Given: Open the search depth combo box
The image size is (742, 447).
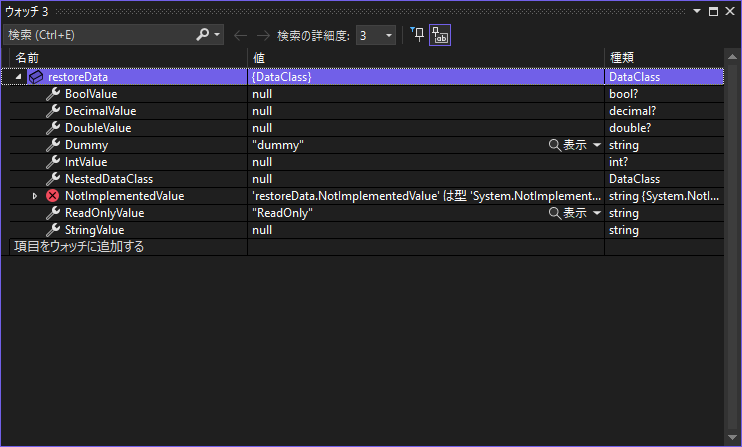Looking at the screenshot, I should click(376, 35).
